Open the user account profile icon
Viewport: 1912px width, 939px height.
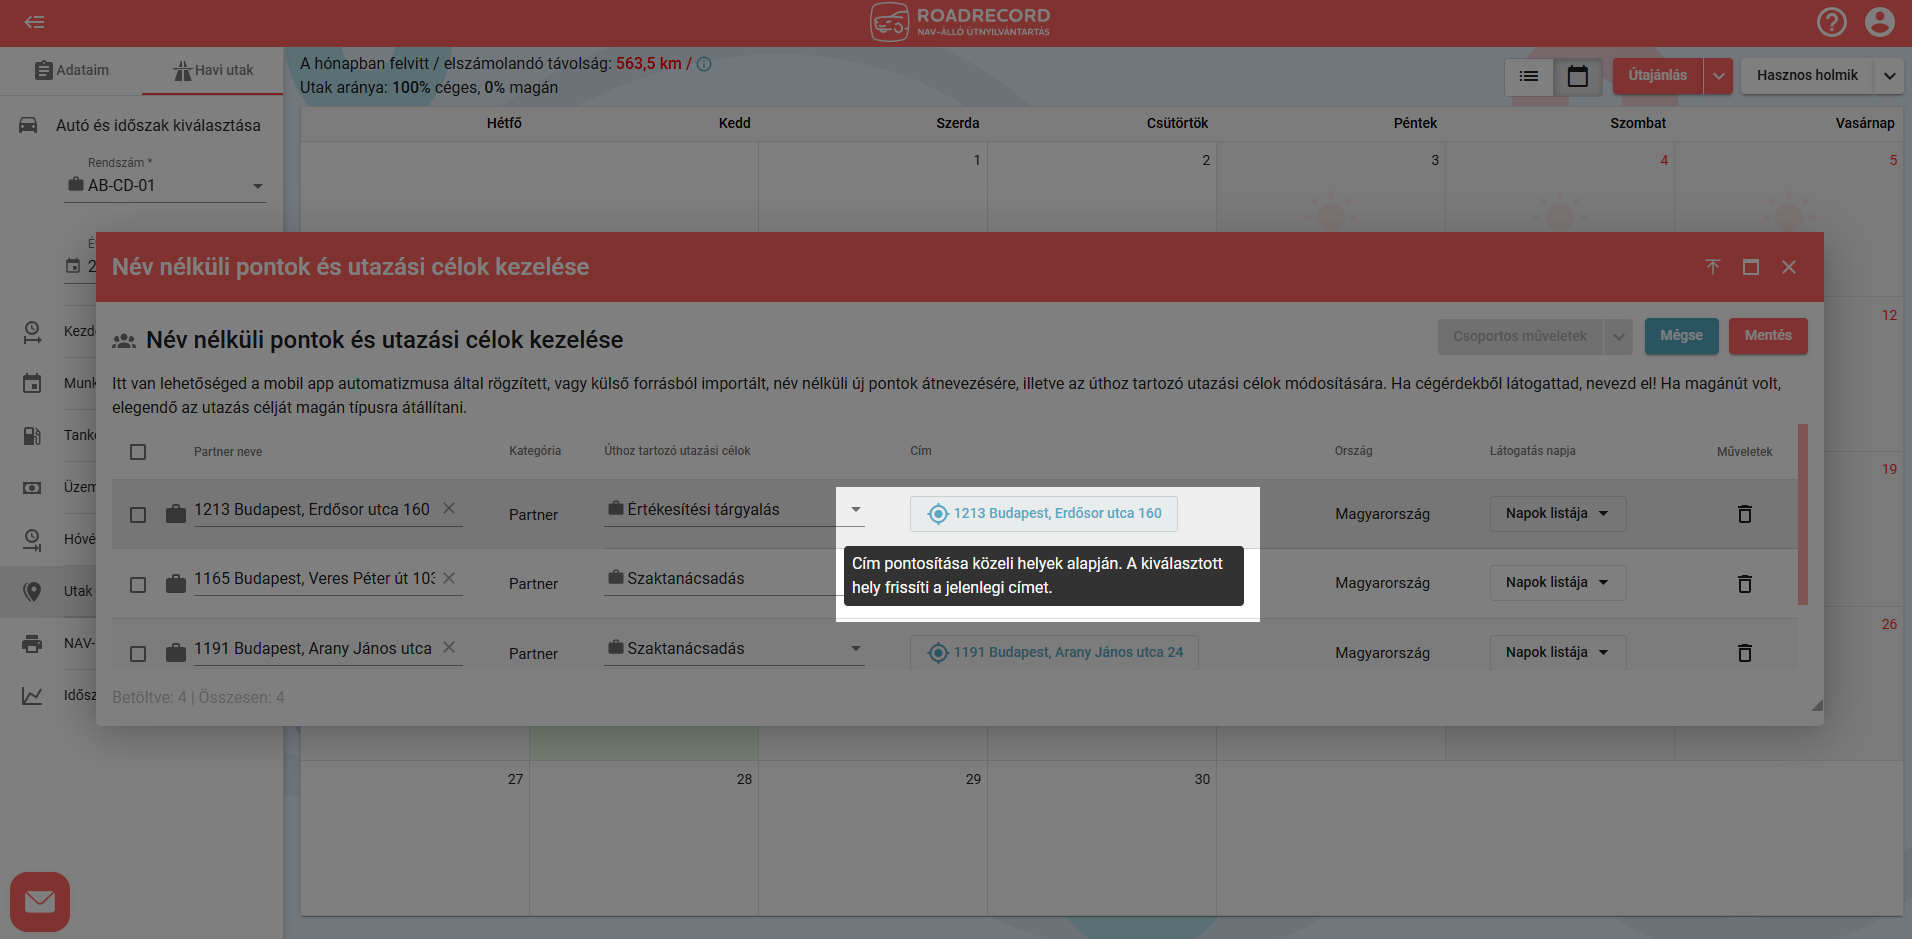tap(1879, 22)
